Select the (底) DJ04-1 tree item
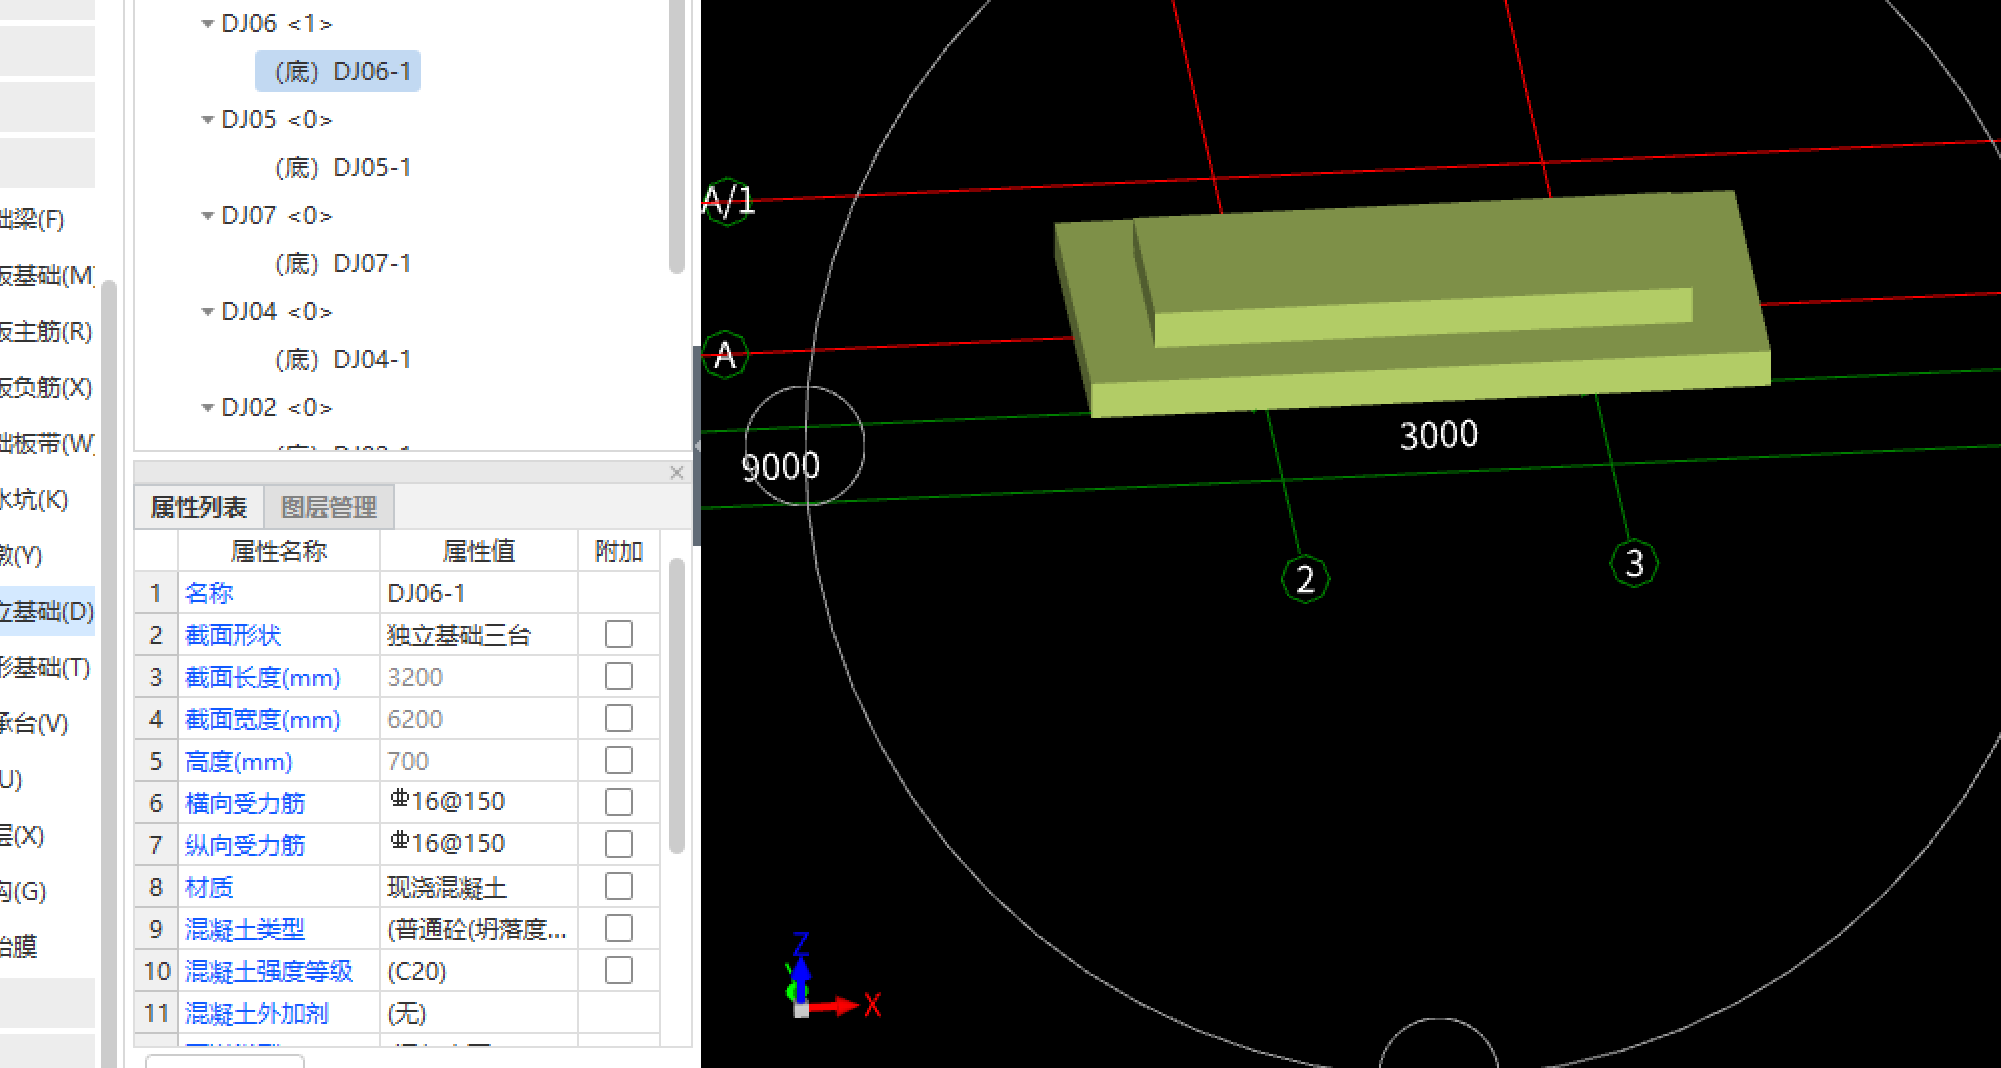The width and height of the screenshot is (2001, 1068). [343, 359]
